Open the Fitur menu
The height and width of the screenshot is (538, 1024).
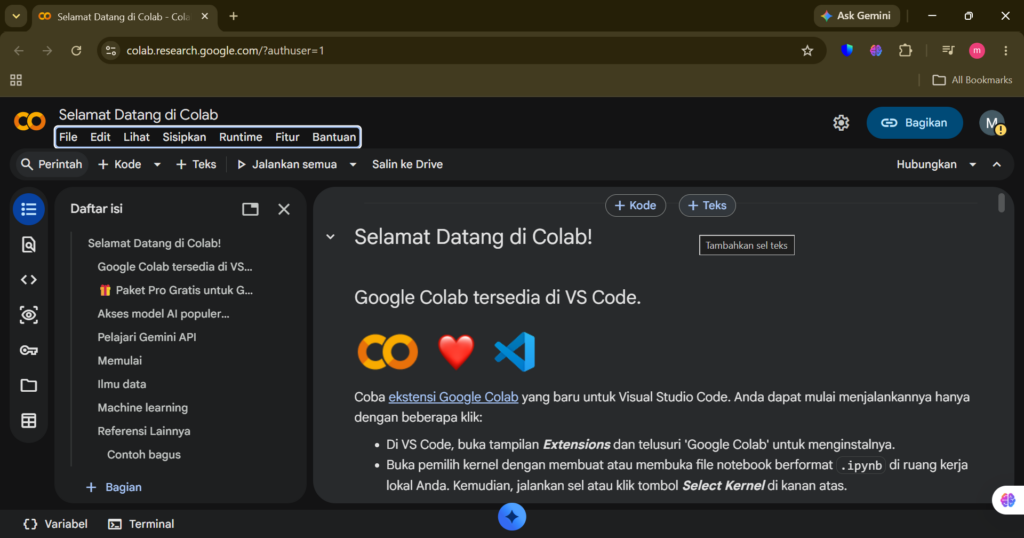point(287,137)
